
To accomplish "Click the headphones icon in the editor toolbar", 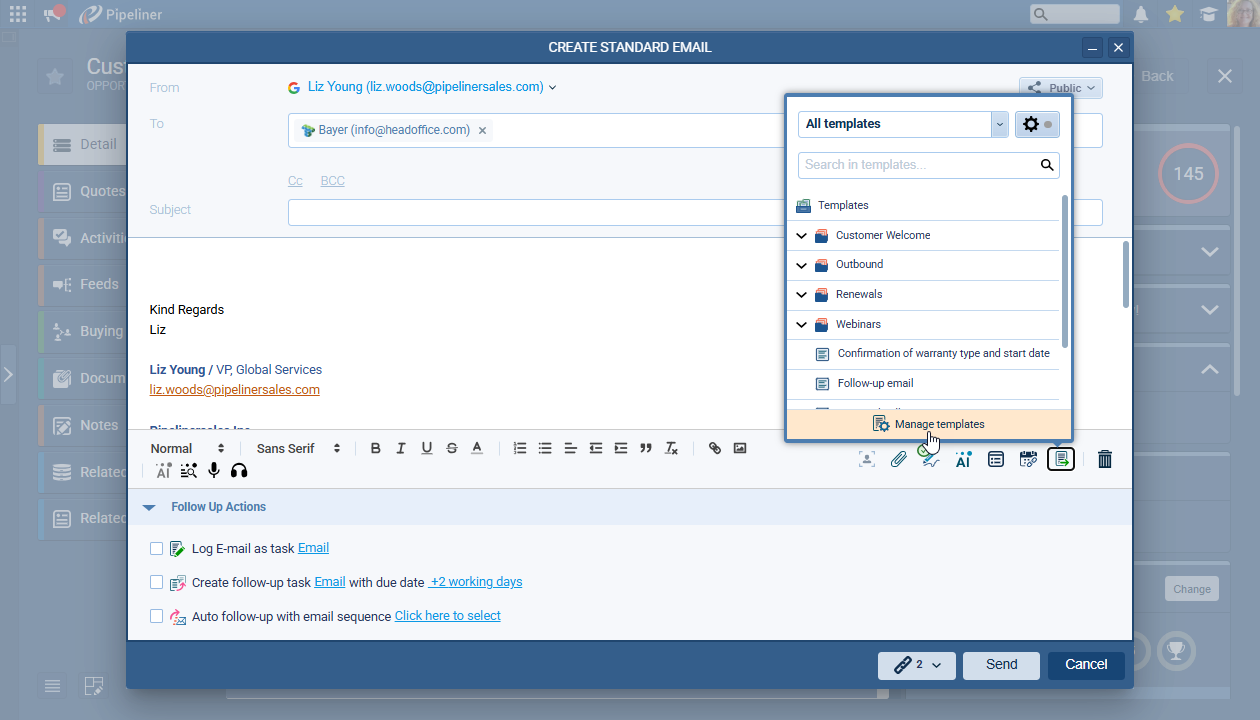I will 239,471.
